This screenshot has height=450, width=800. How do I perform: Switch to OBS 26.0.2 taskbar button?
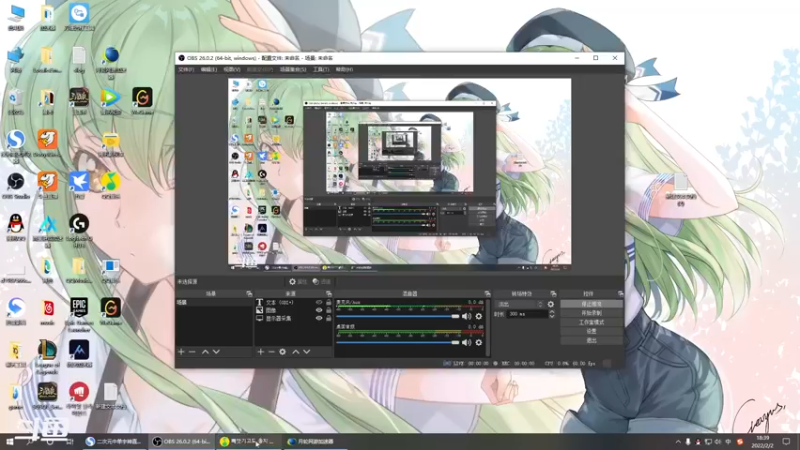point(182,442)
